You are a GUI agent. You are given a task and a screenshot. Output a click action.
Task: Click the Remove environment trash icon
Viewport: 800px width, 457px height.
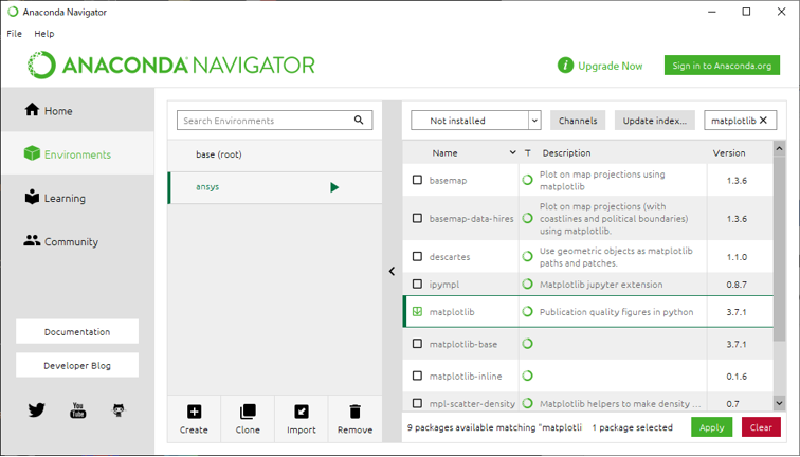(x=355, y=411)
